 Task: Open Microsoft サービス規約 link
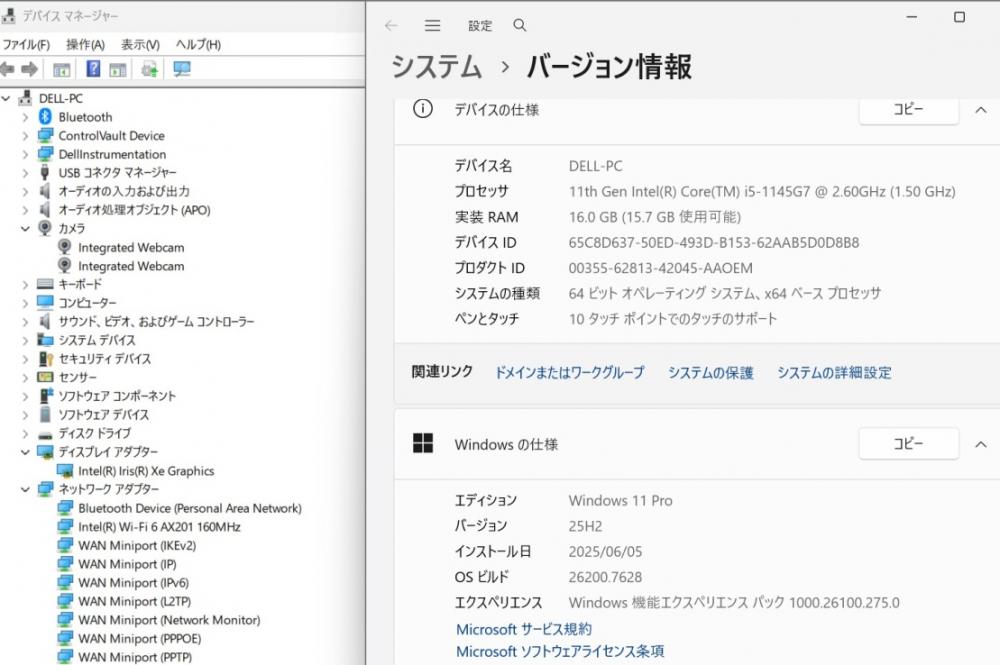(524, 629)
